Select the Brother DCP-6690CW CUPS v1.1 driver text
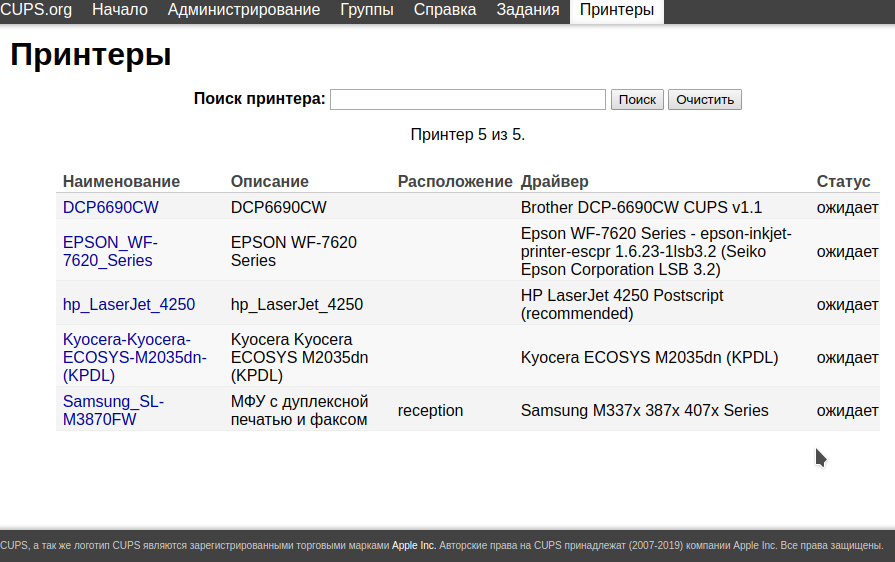 coord(641,207)
